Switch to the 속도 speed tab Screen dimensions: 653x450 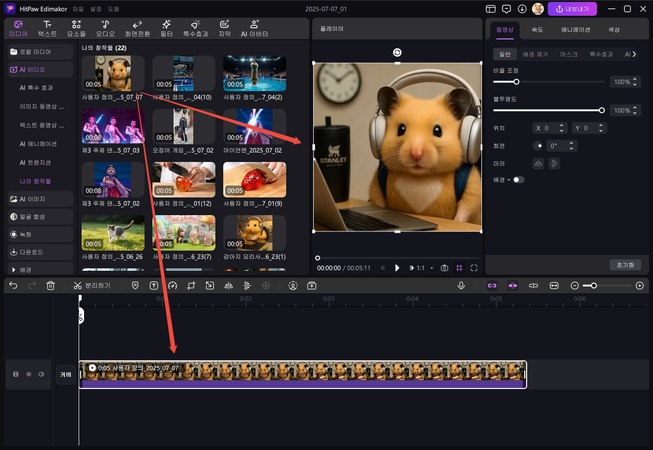[537, 30]
